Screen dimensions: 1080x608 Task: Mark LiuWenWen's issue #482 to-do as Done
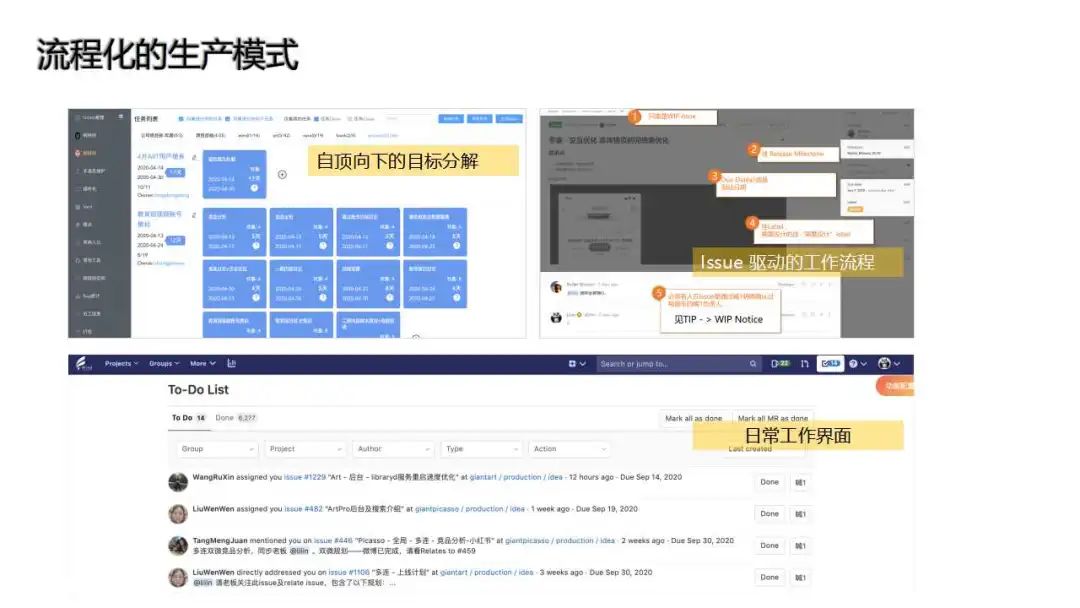(769, 514)
